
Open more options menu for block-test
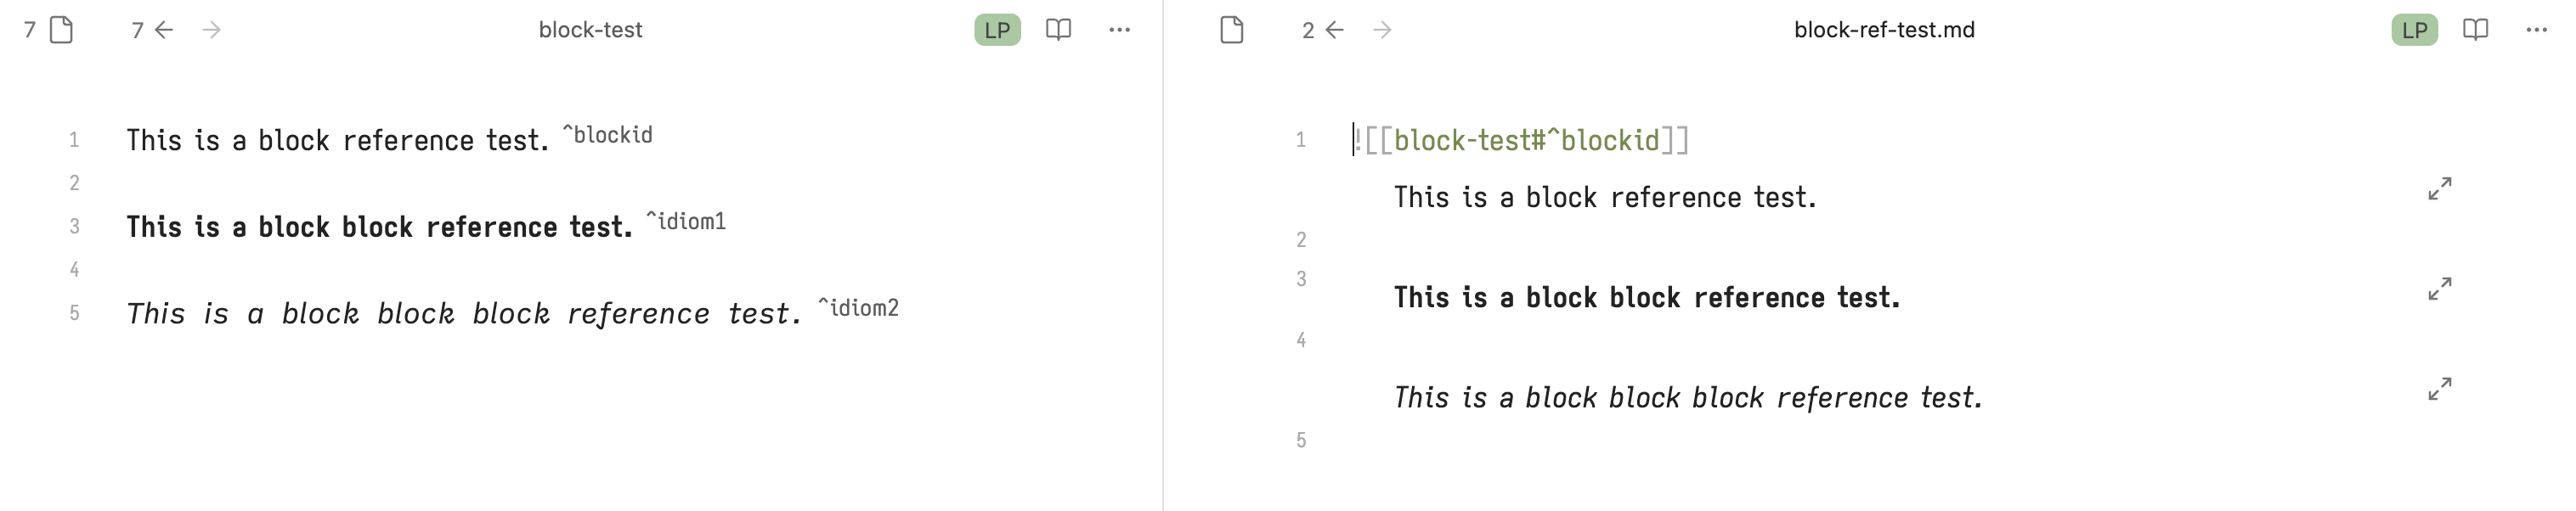1119,30
